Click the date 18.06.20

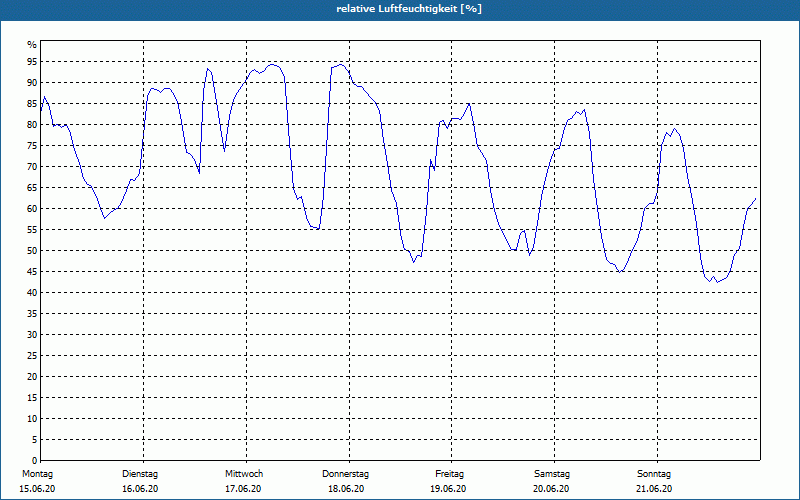pyautogui.click(x=346, y=489)
